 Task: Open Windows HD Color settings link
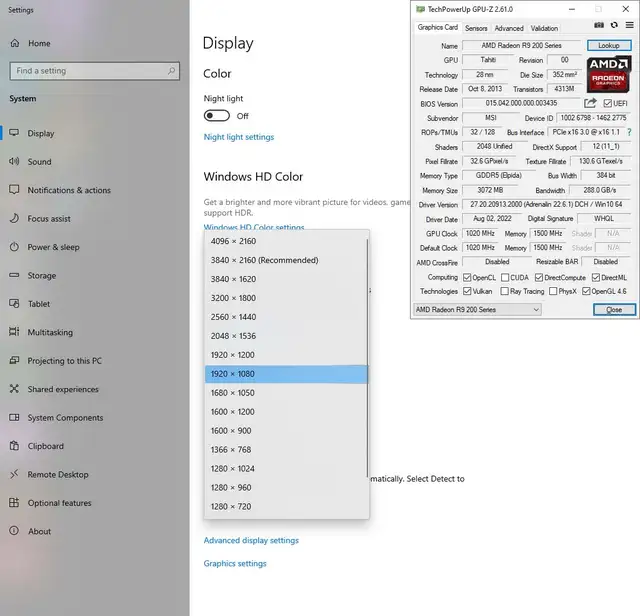(x=254, y=227)
